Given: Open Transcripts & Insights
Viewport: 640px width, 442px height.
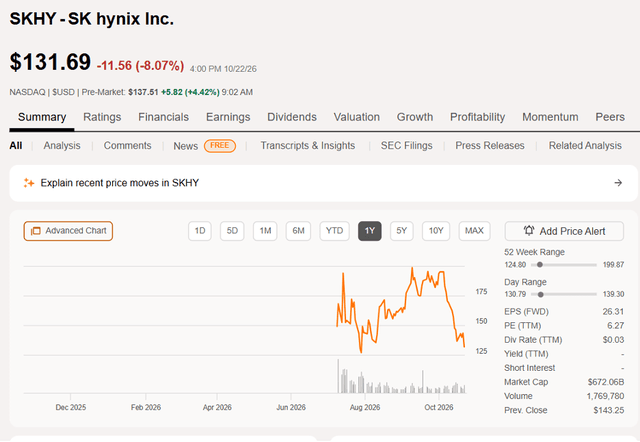Looking at the screenshot, I should coord(308,146).
